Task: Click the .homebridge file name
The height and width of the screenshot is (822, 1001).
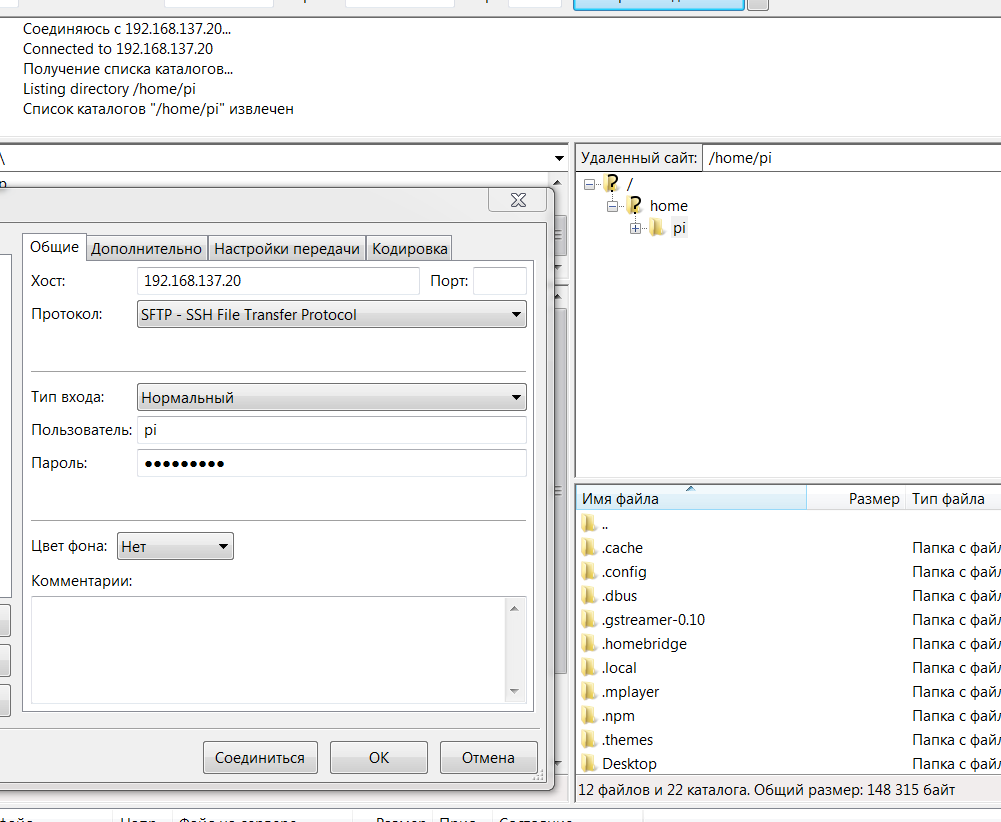Action: pyautogui.click(x=644, y=644)
